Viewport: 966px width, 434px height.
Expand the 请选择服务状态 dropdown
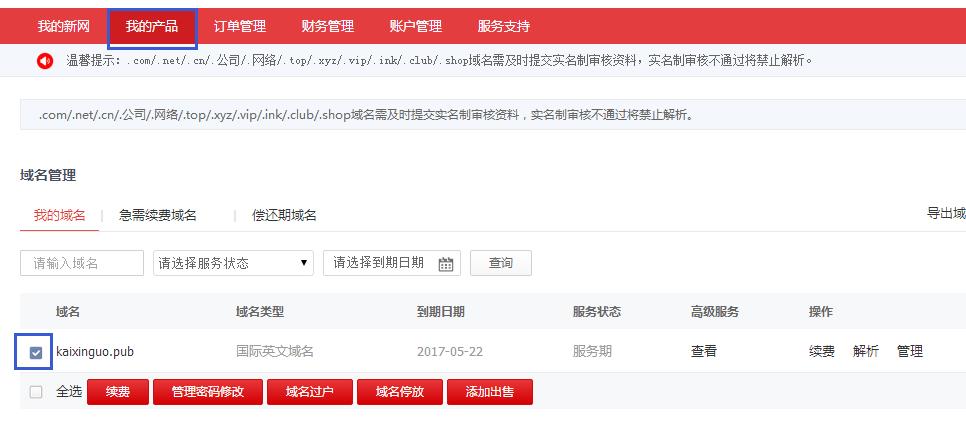tap(233, 263)
